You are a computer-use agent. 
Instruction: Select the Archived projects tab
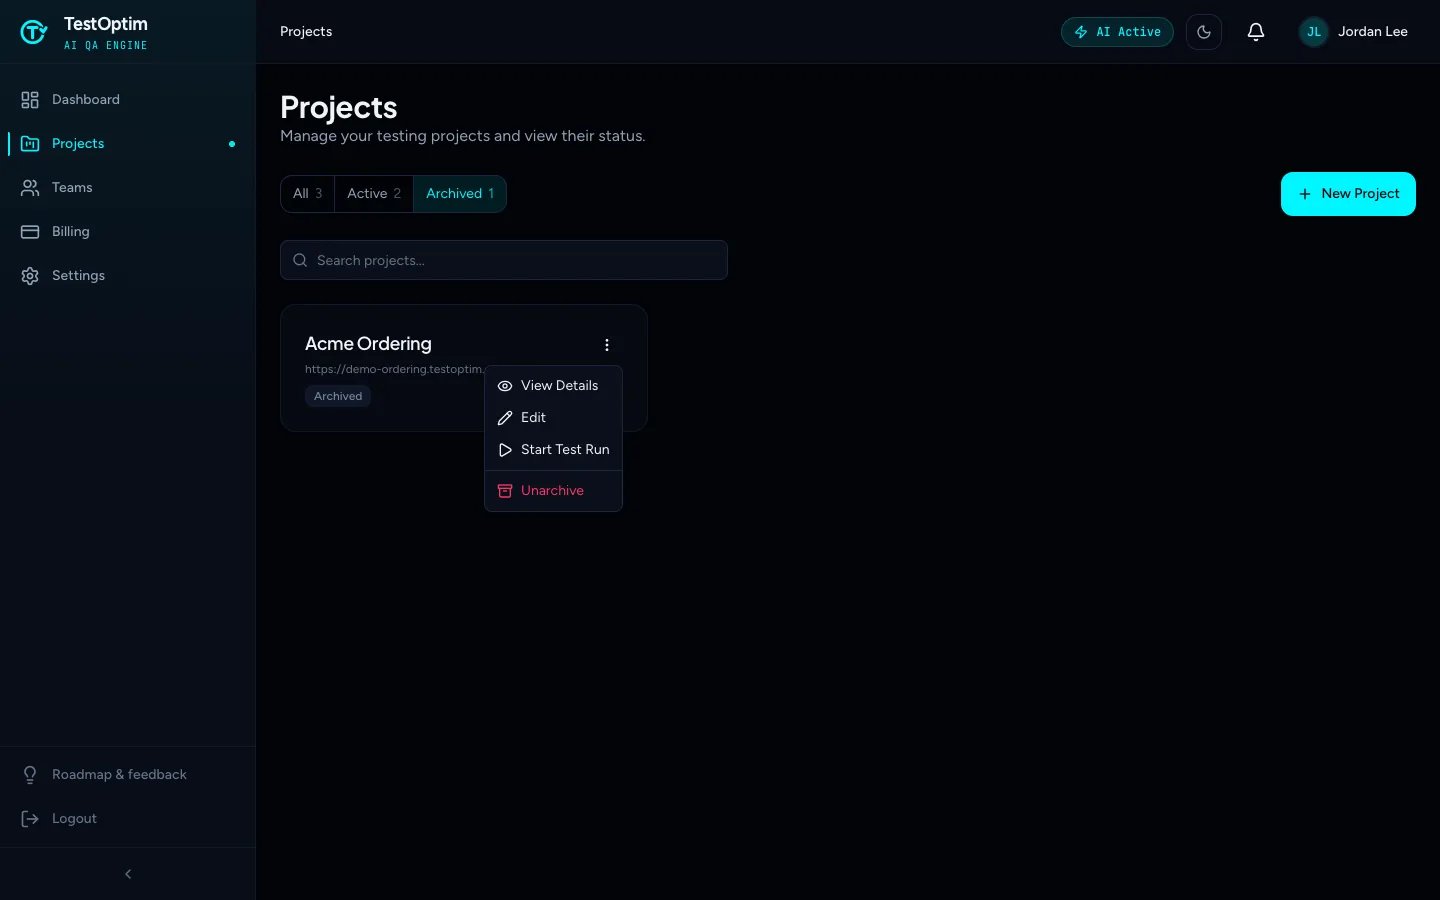click(460, 194)
